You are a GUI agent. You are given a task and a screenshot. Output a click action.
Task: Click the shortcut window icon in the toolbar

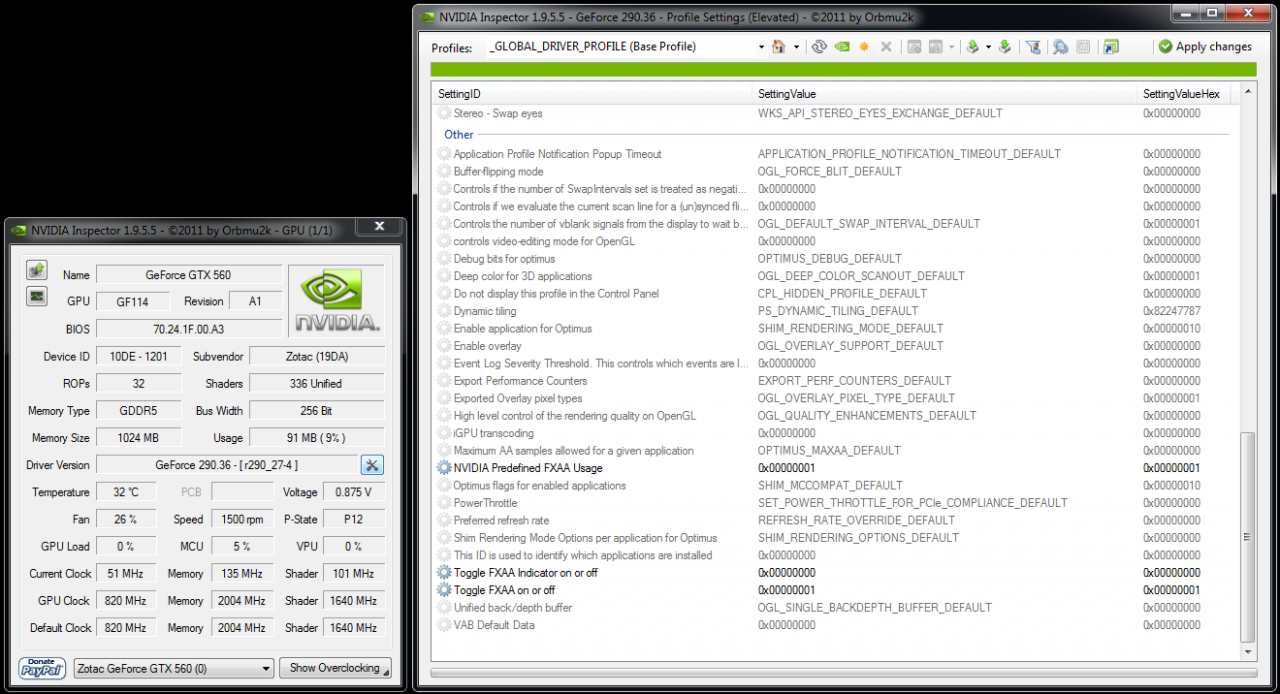(x=1110, y=47)
